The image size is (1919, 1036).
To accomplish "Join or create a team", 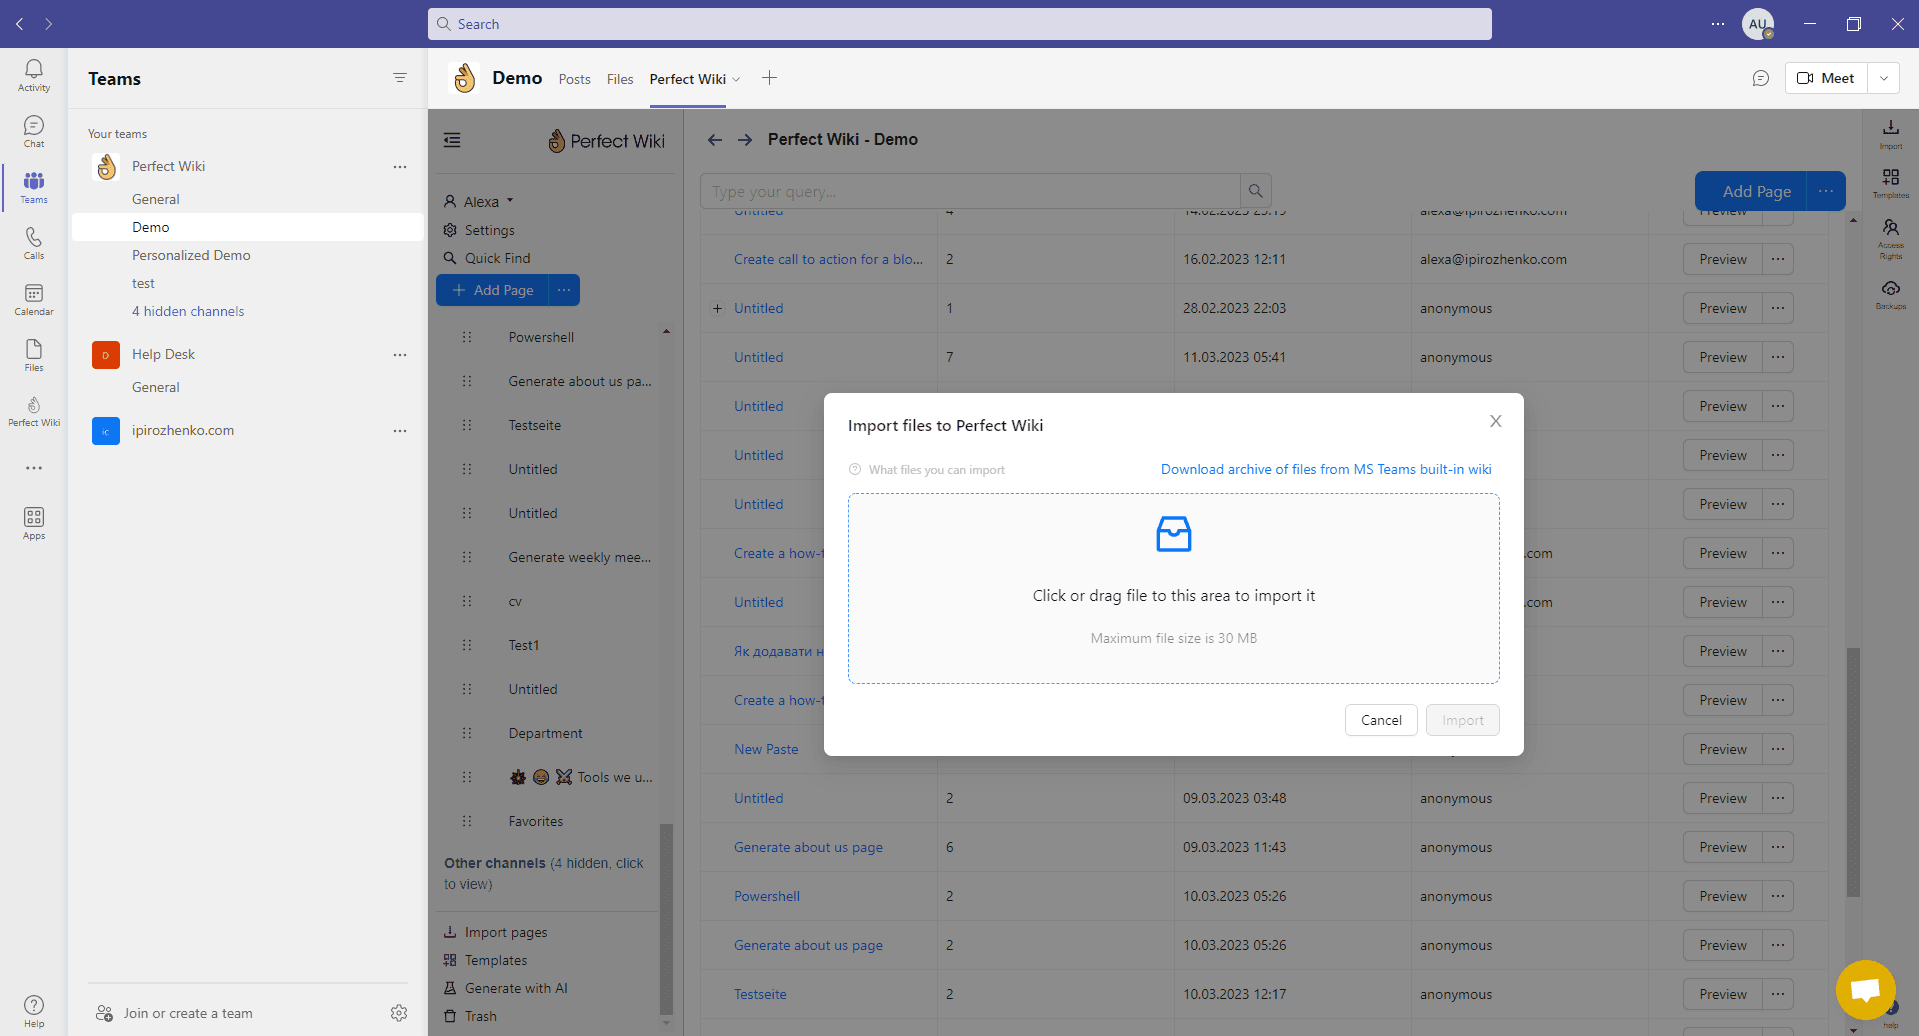I will 174,1013.
